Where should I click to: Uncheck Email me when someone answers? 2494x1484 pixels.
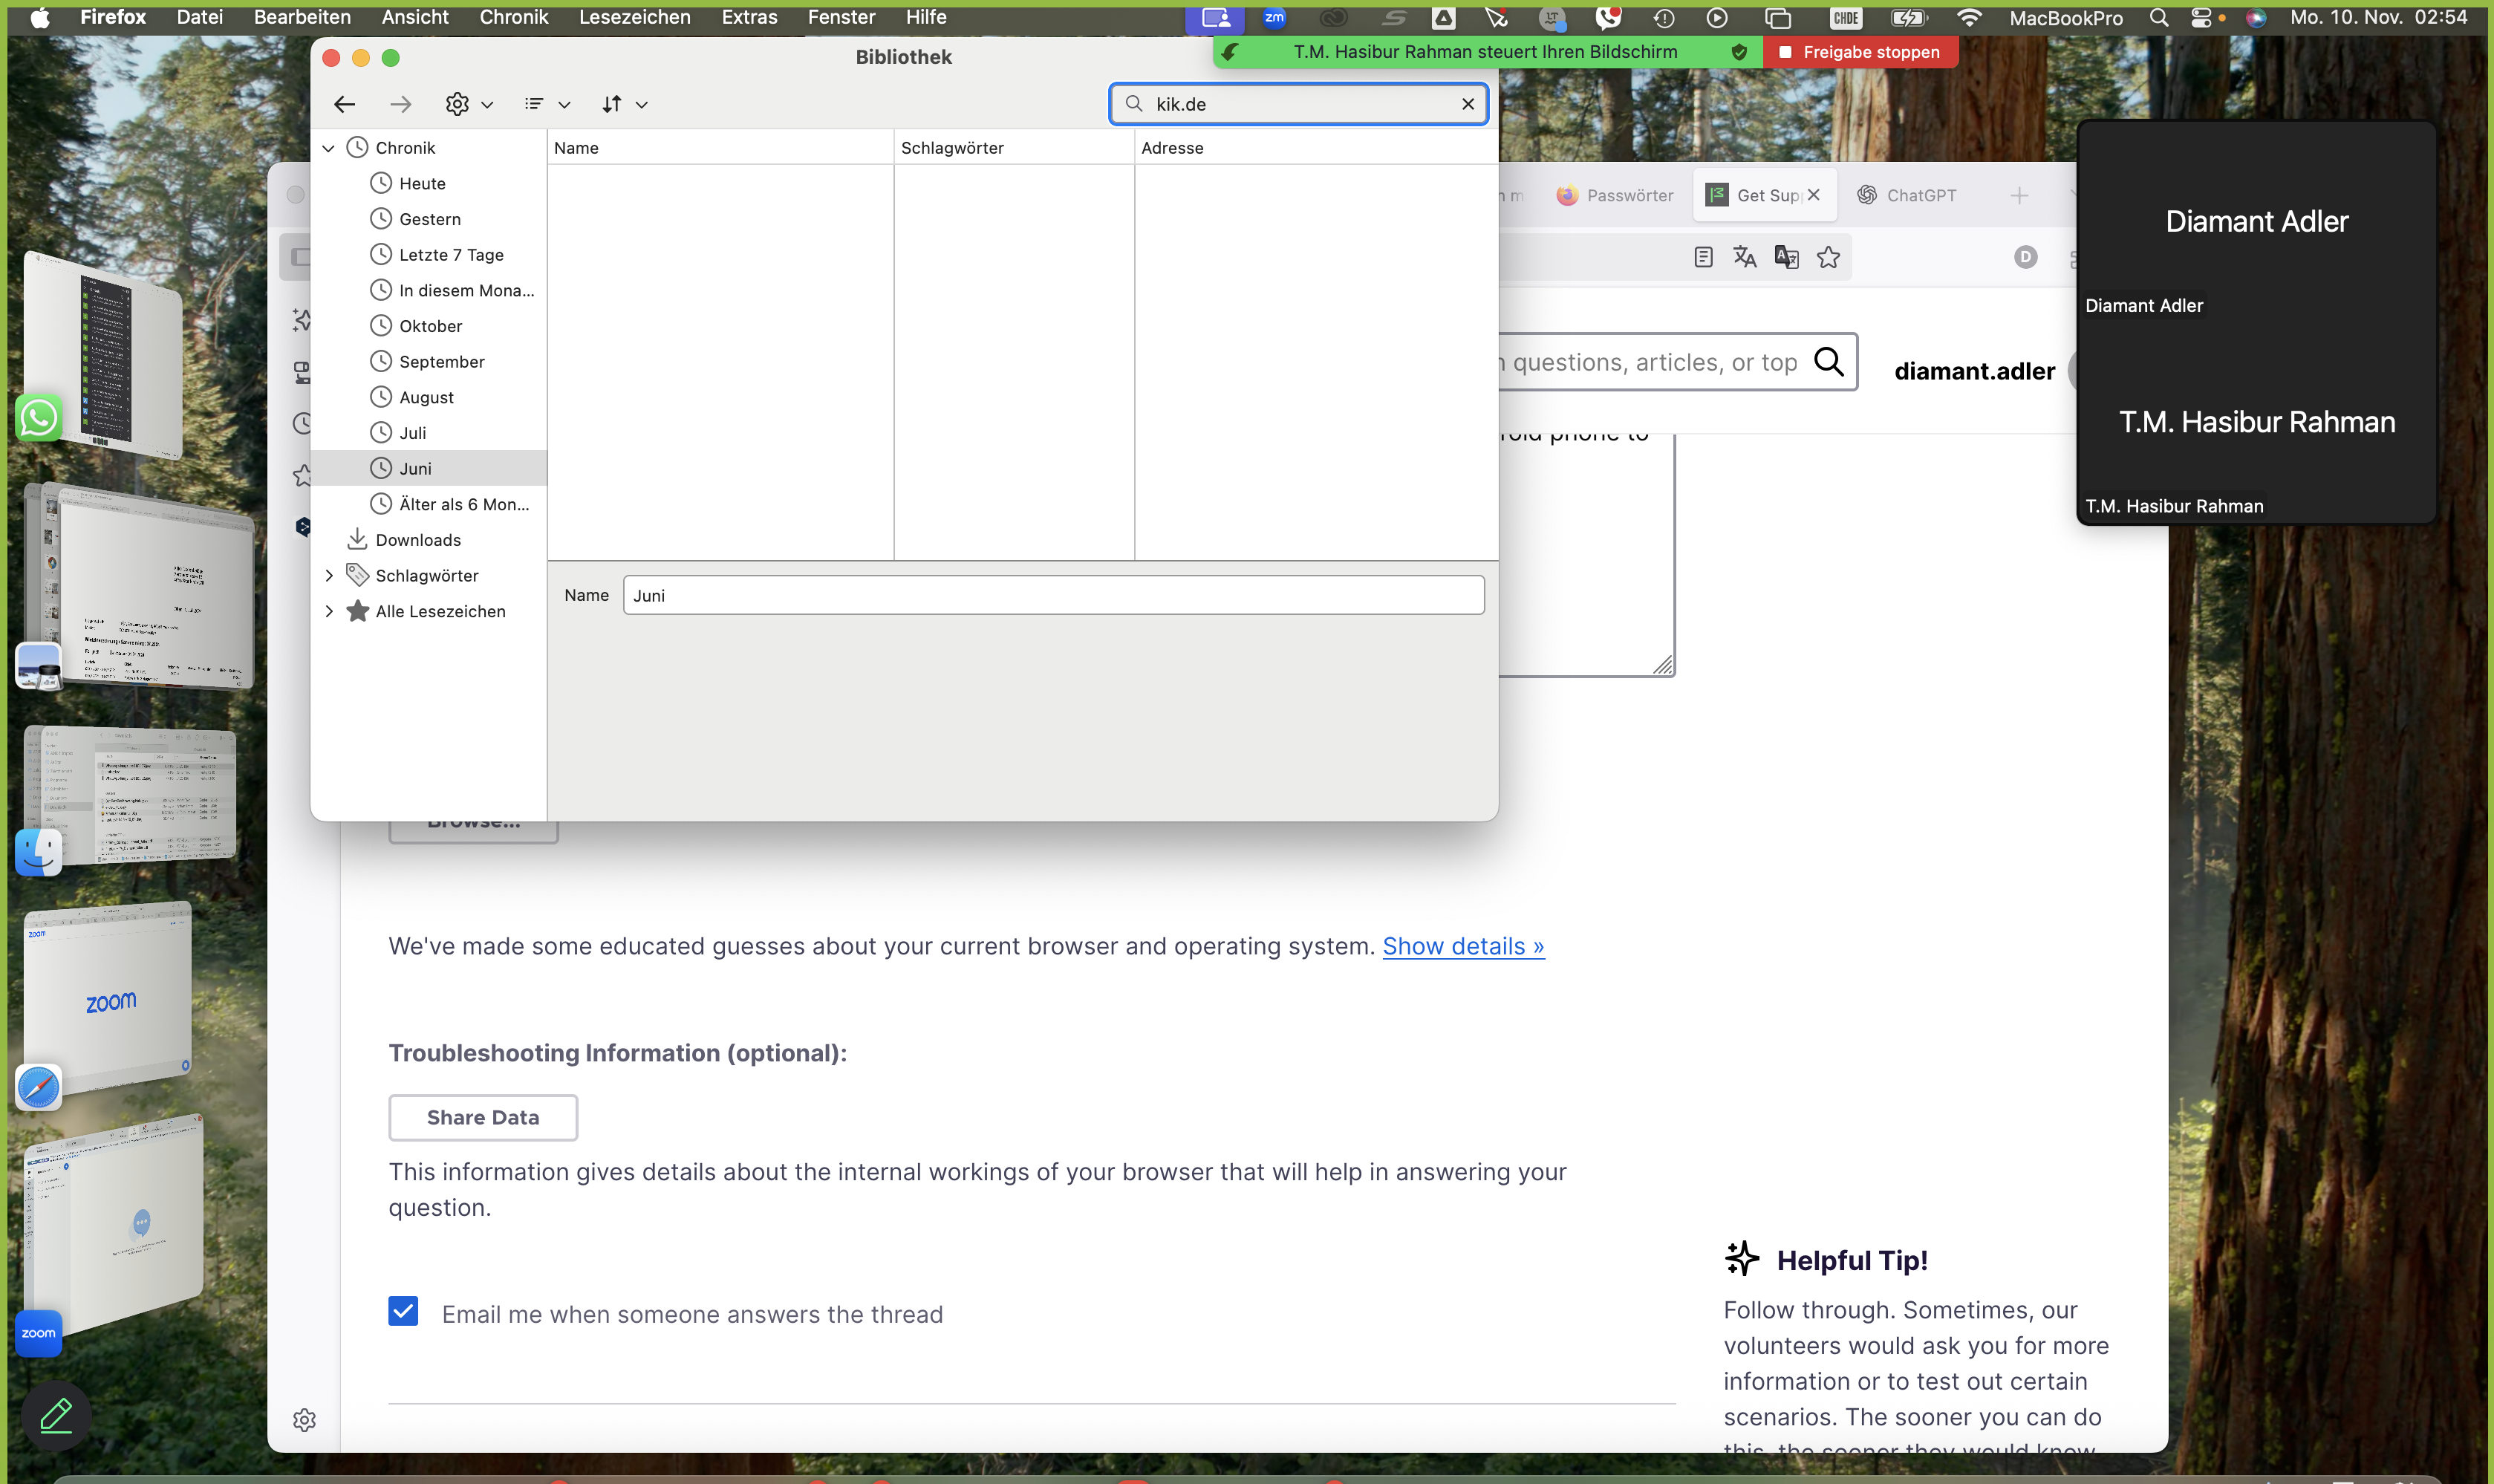(403, 1311)
